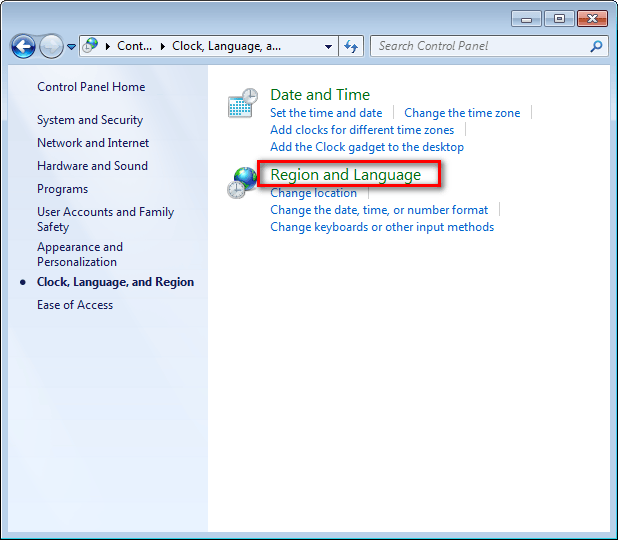Click the Control Panel globe icon in address bar

point(90,46)
